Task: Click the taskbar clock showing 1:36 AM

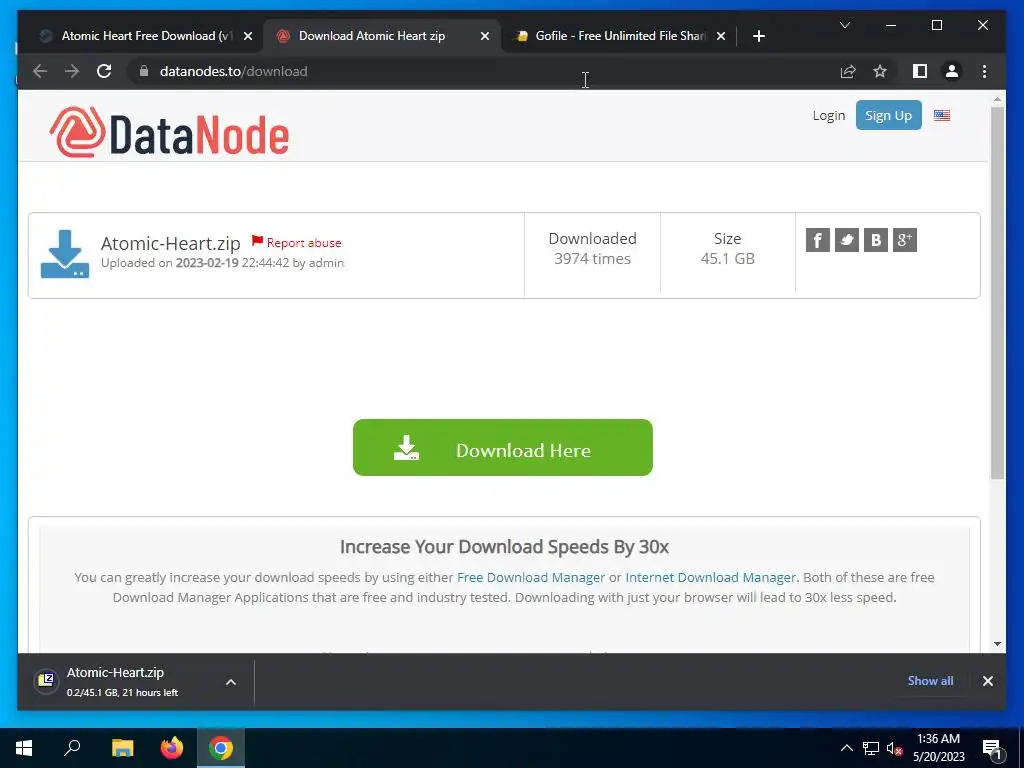Action: pos(938,748)
